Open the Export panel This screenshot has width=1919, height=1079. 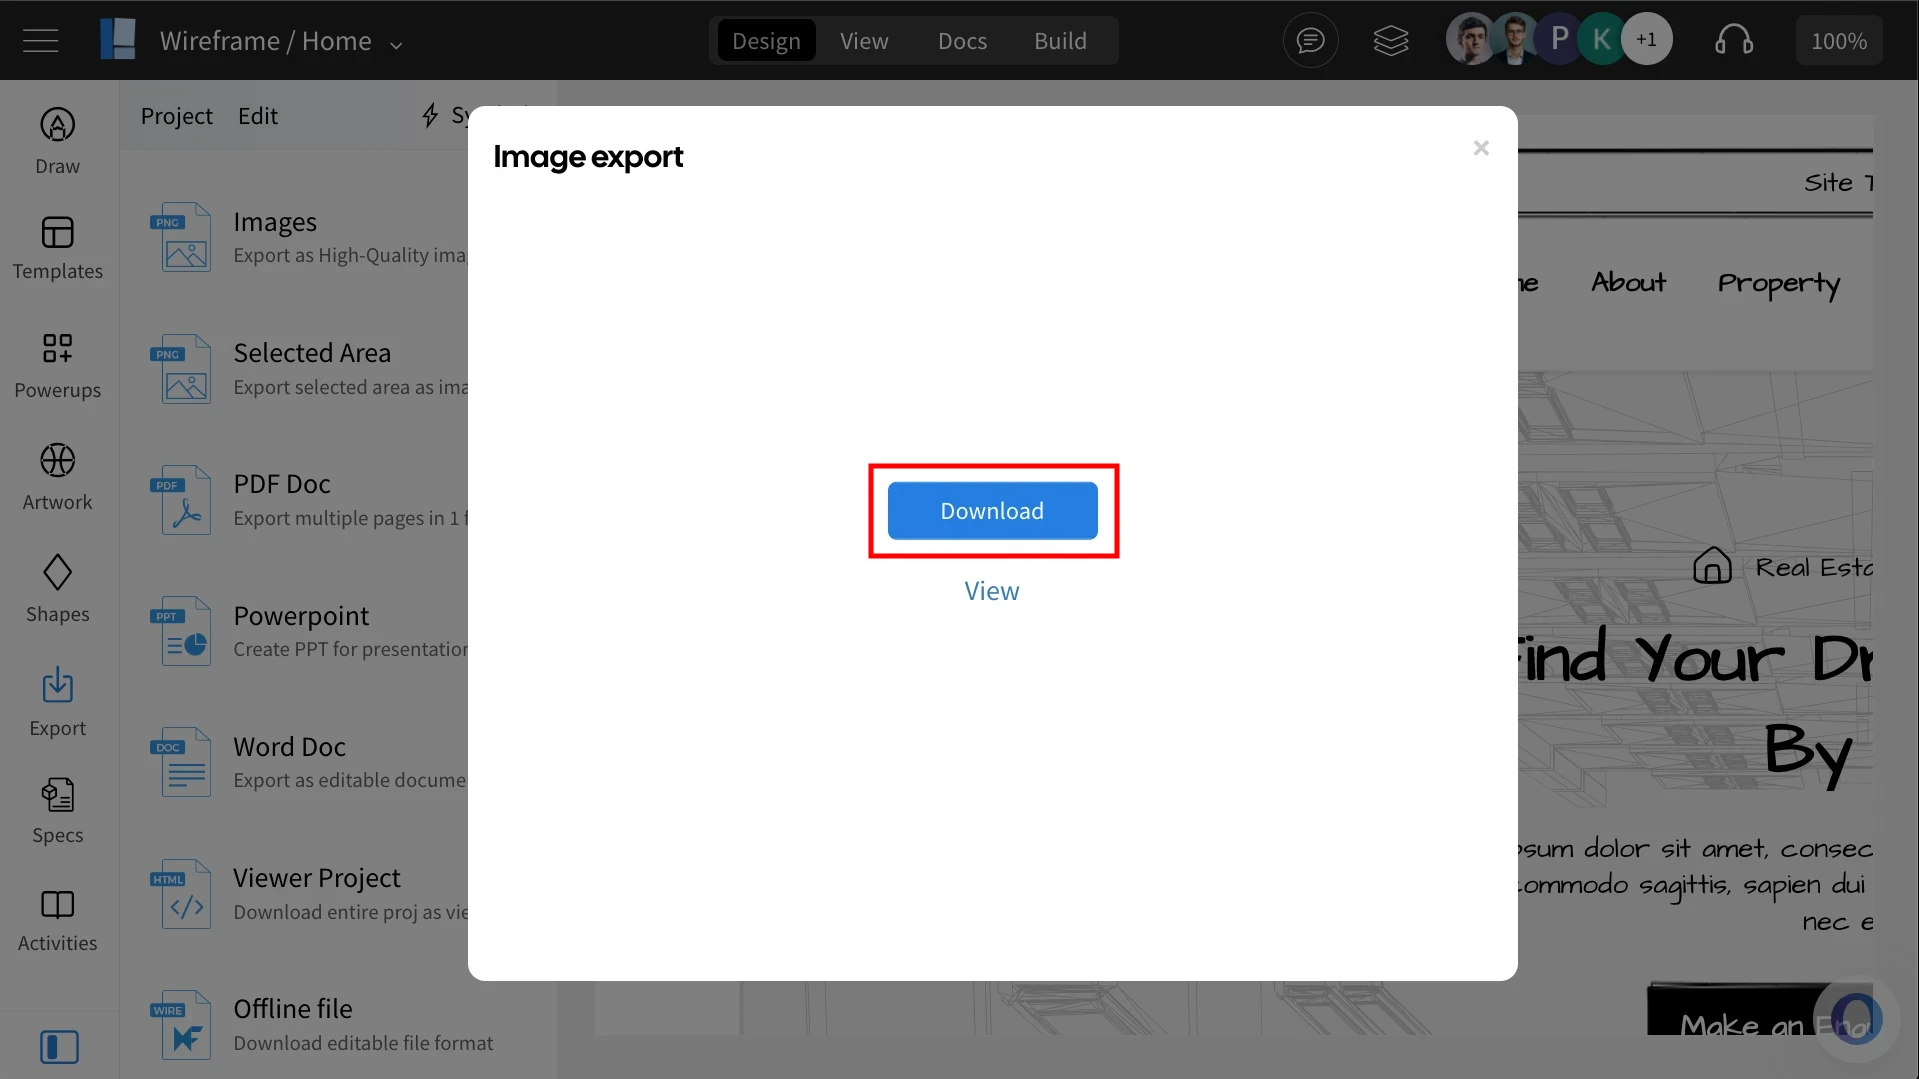click(57, 702)
